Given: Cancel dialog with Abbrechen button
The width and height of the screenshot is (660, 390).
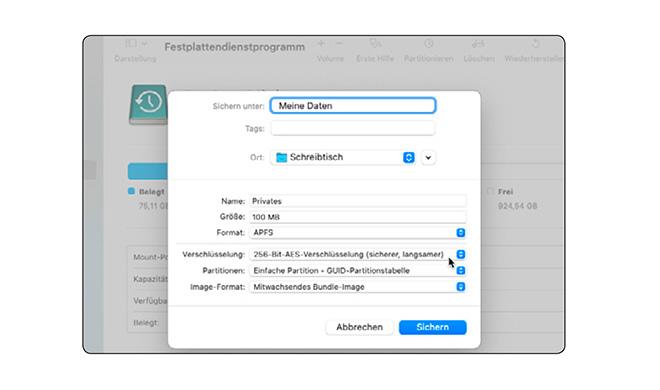Looking at the screenshot, I should click(359, 327).
